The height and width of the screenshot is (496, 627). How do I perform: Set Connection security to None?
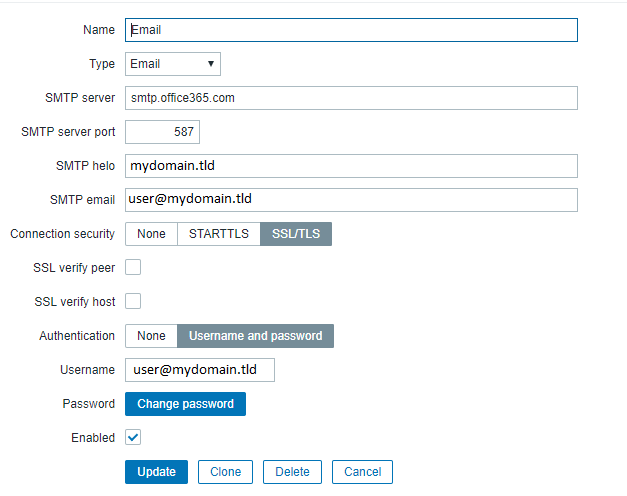click(x=151, y=234)
